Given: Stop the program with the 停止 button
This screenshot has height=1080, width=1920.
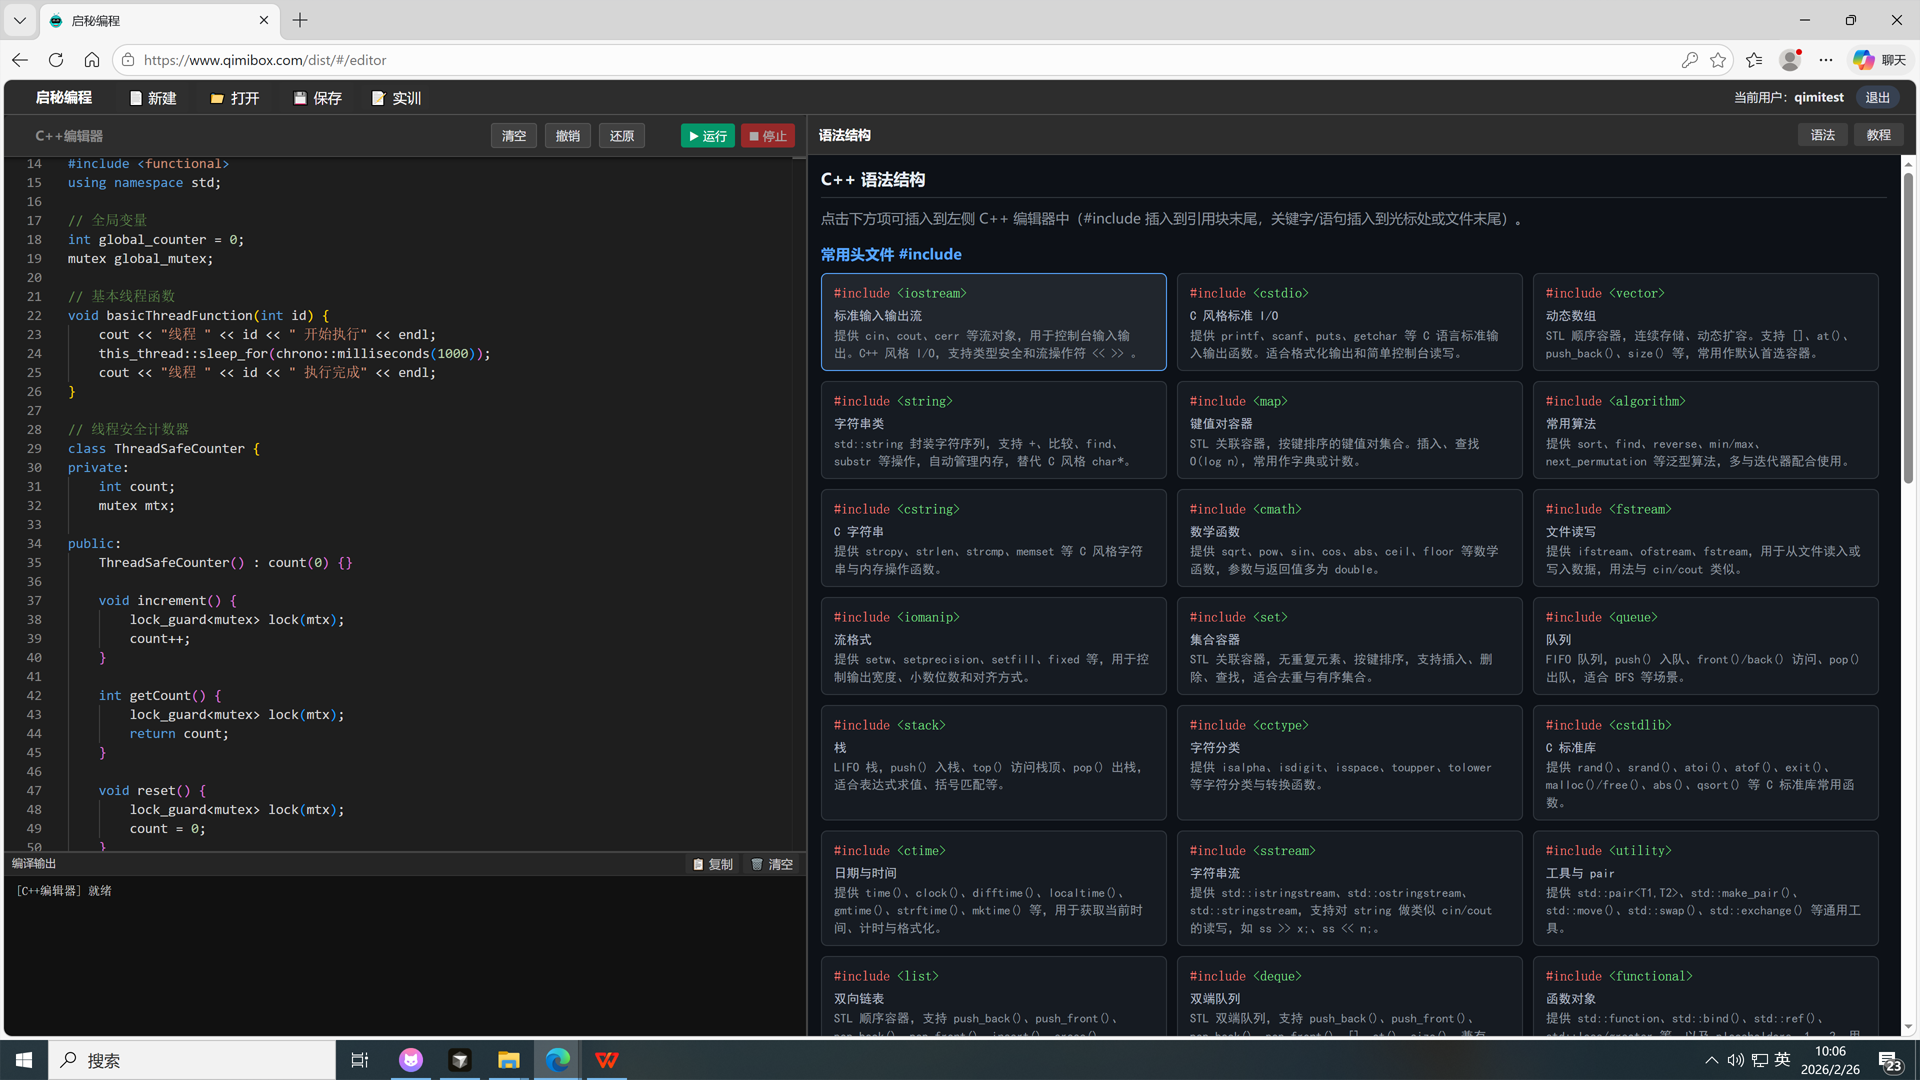Looking at the screenshot, I should pos(767,135).
